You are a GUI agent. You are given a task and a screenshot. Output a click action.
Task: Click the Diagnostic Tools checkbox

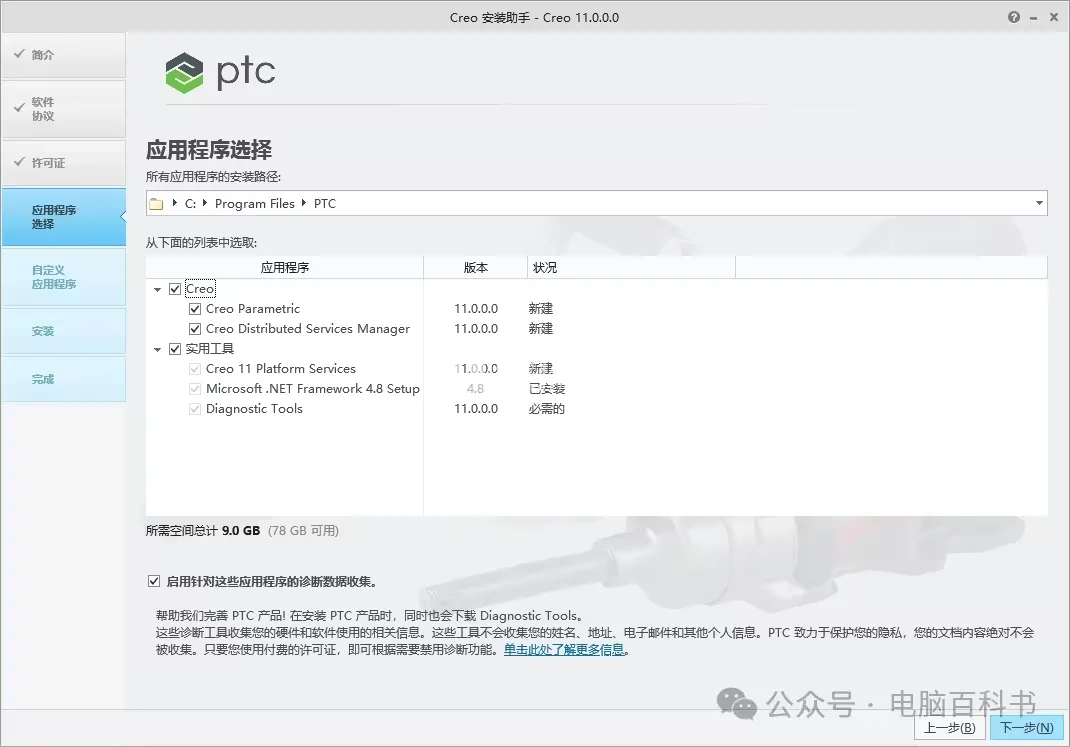[x=194, y=409]
